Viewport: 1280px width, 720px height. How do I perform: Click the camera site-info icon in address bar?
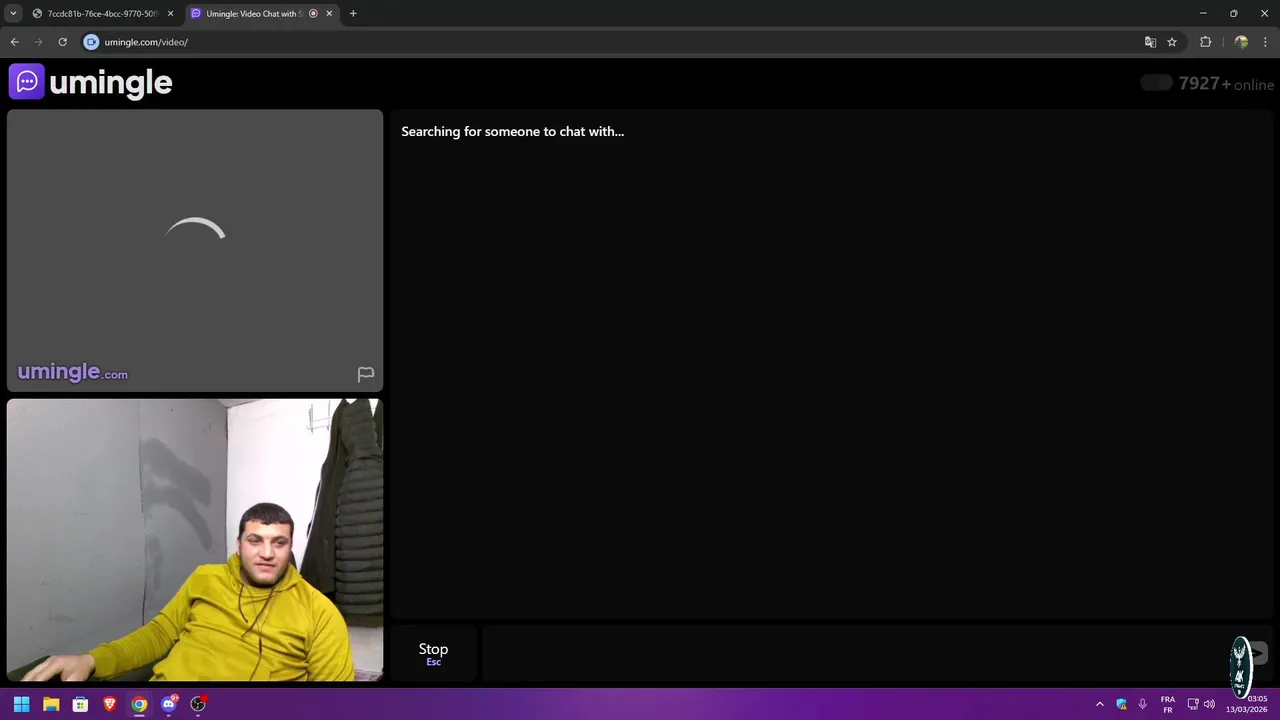coord(91,42)
